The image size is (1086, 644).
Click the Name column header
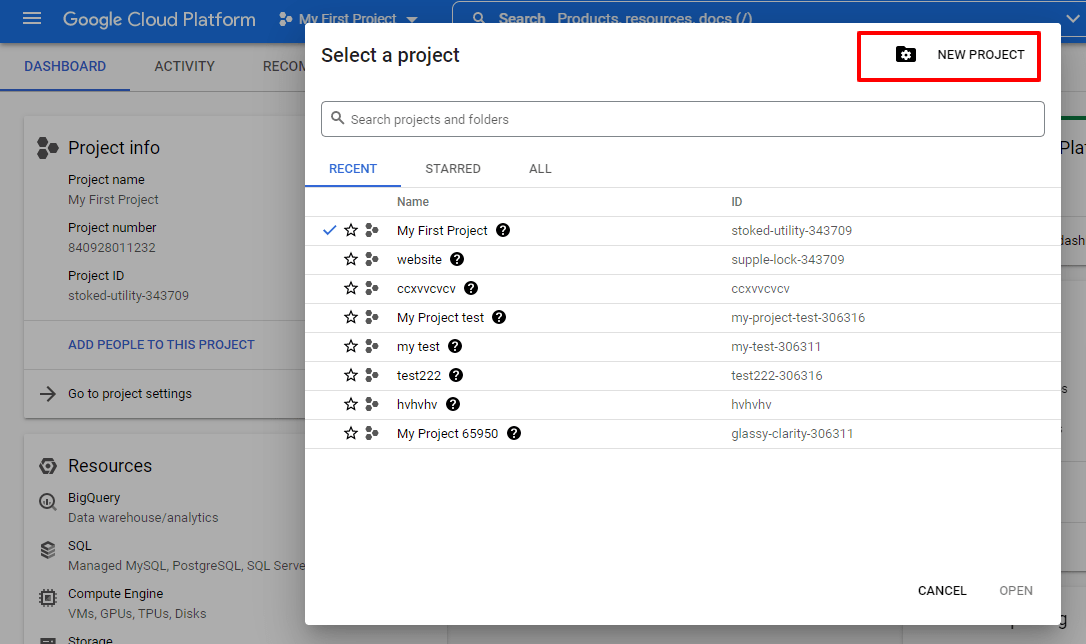413,202
